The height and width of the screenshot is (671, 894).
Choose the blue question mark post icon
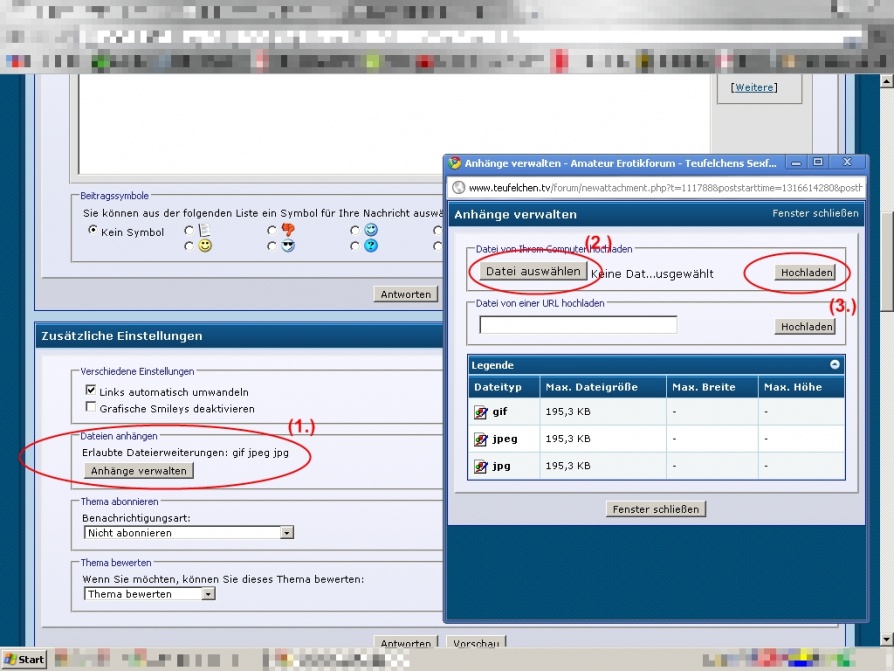click(x=371, y=246)
